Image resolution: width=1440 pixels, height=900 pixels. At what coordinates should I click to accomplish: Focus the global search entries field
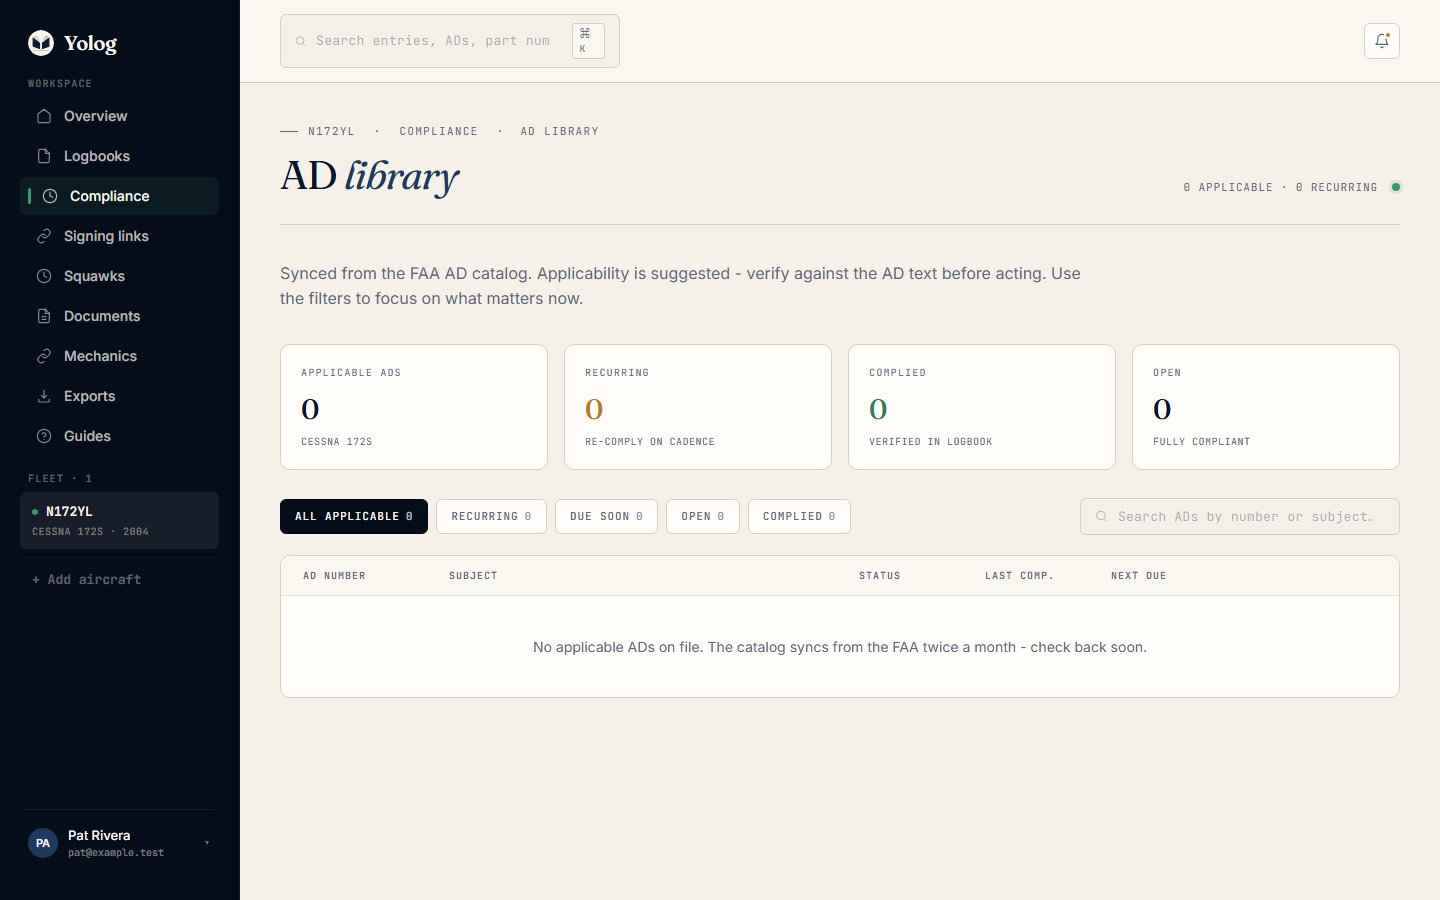tap(450, 41)
